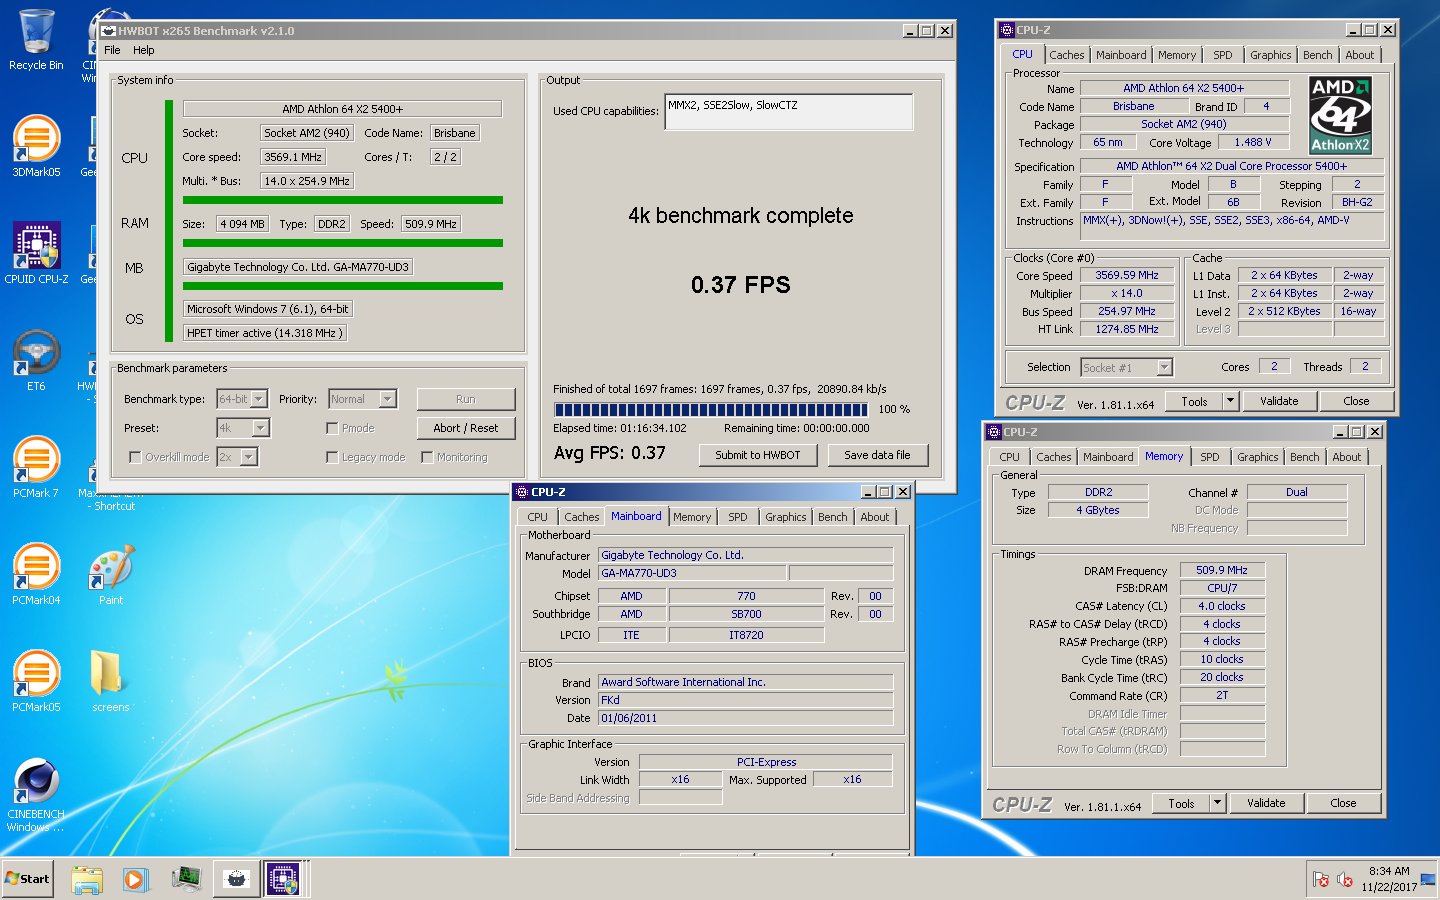The width and height of the screenshot is (1440, 900).
Task: Open Windows Media Player from taskbar
Action: 136,879
